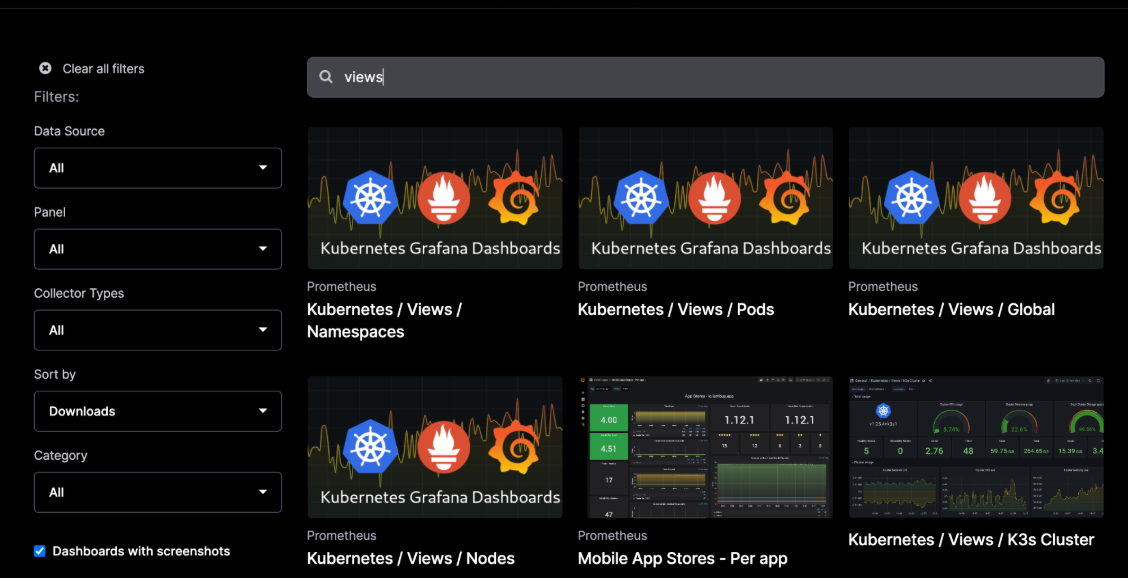
Task: Focus the search field containing 'views'
Action: pyautogui.click(x=706, y=77)
